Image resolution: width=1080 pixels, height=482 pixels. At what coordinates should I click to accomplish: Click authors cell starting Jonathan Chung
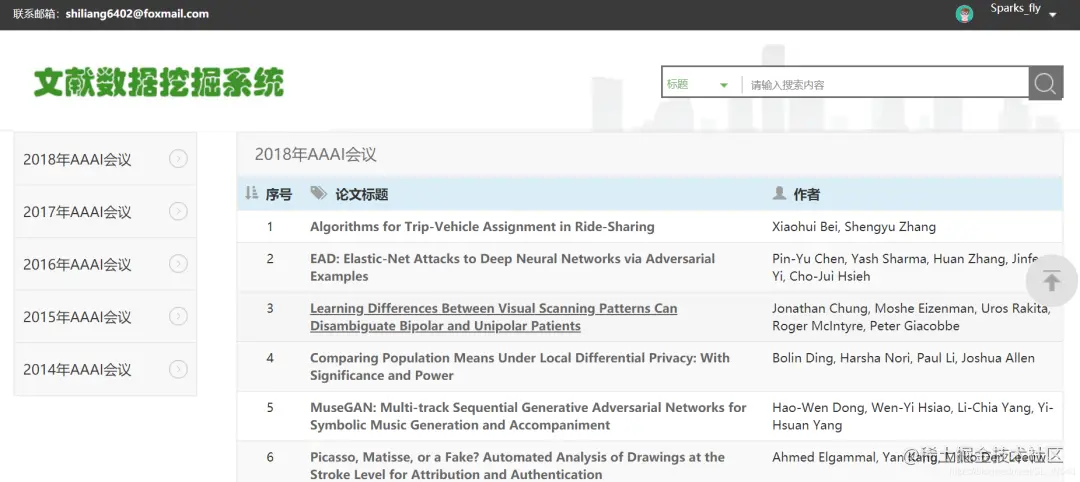pos(911,317)
